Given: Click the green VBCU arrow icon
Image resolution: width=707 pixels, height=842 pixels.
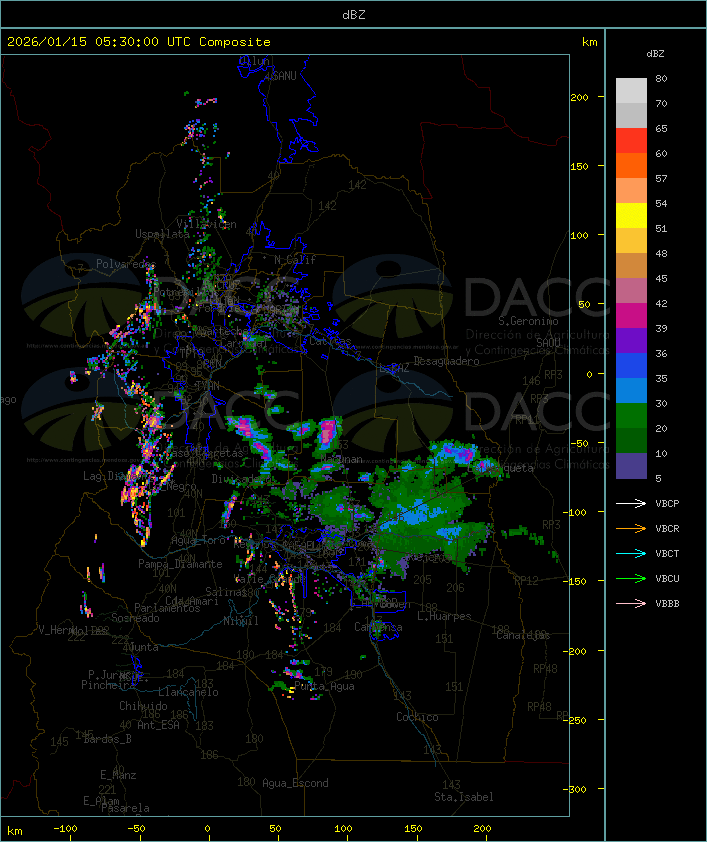Looking at the screenshot, I should coord(631,579).
